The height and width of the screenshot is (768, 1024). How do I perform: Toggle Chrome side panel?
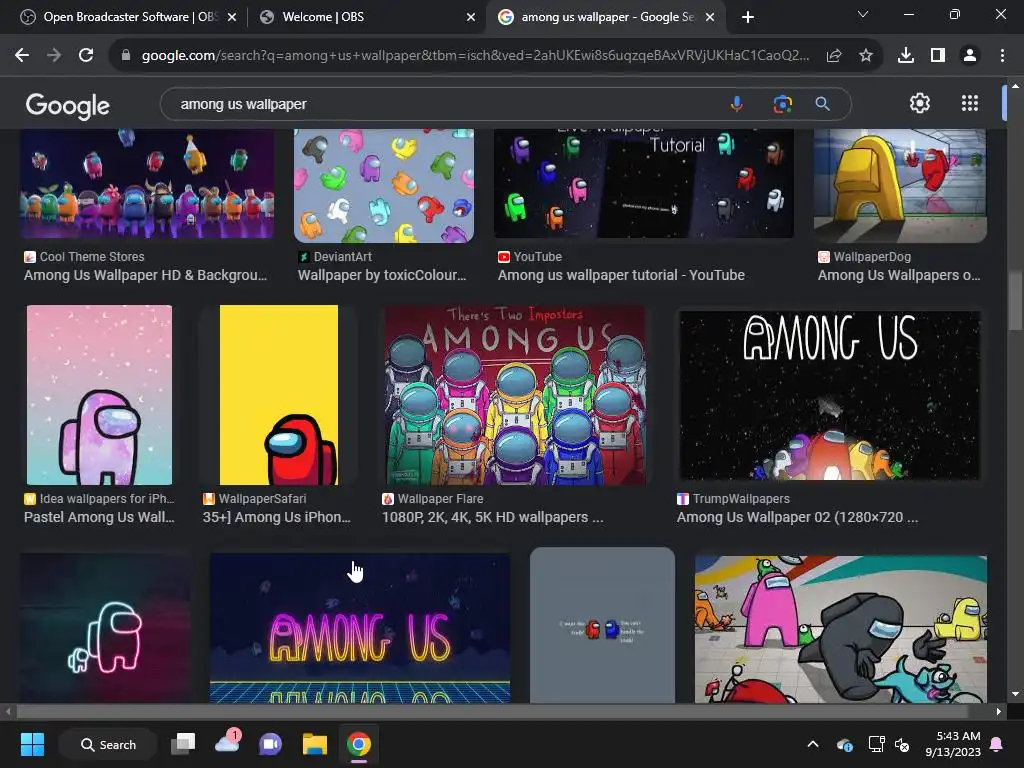coord(938,56)
